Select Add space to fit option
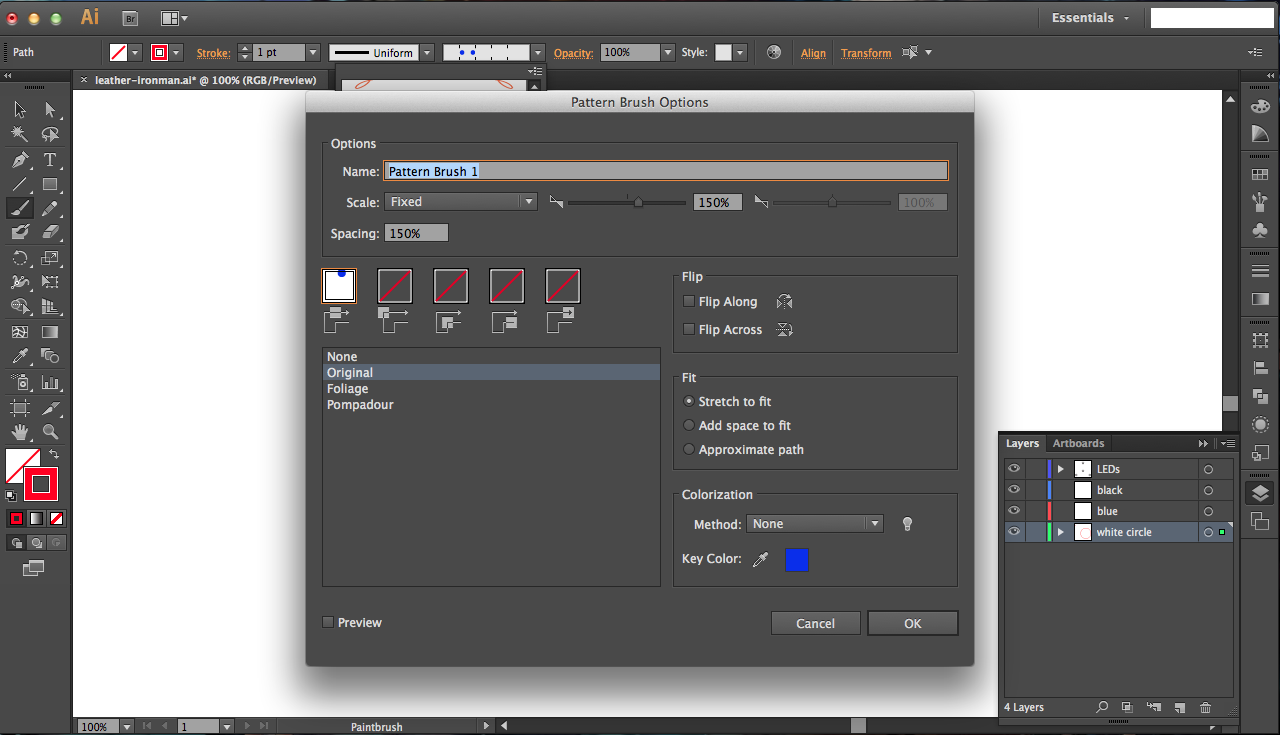 click(688, 426)
